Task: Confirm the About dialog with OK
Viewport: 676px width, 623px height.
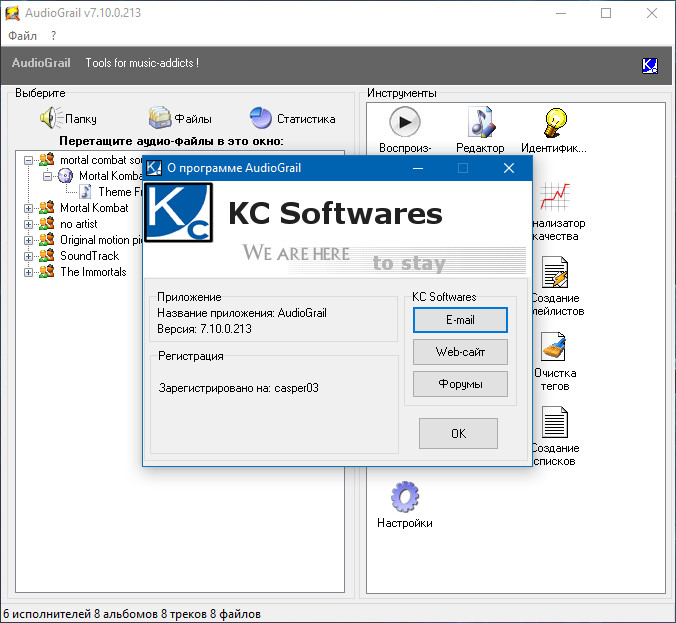Action: pos(458,433)
